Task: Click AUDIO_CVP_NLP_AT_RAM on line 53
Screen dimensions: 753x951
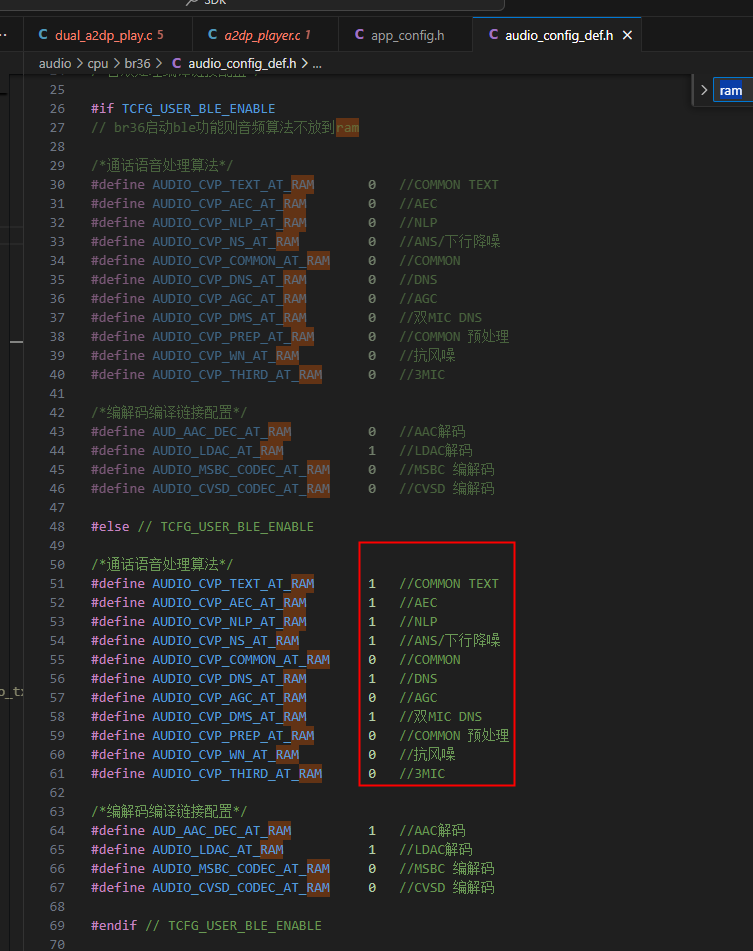Action: (x=229, y=621)
